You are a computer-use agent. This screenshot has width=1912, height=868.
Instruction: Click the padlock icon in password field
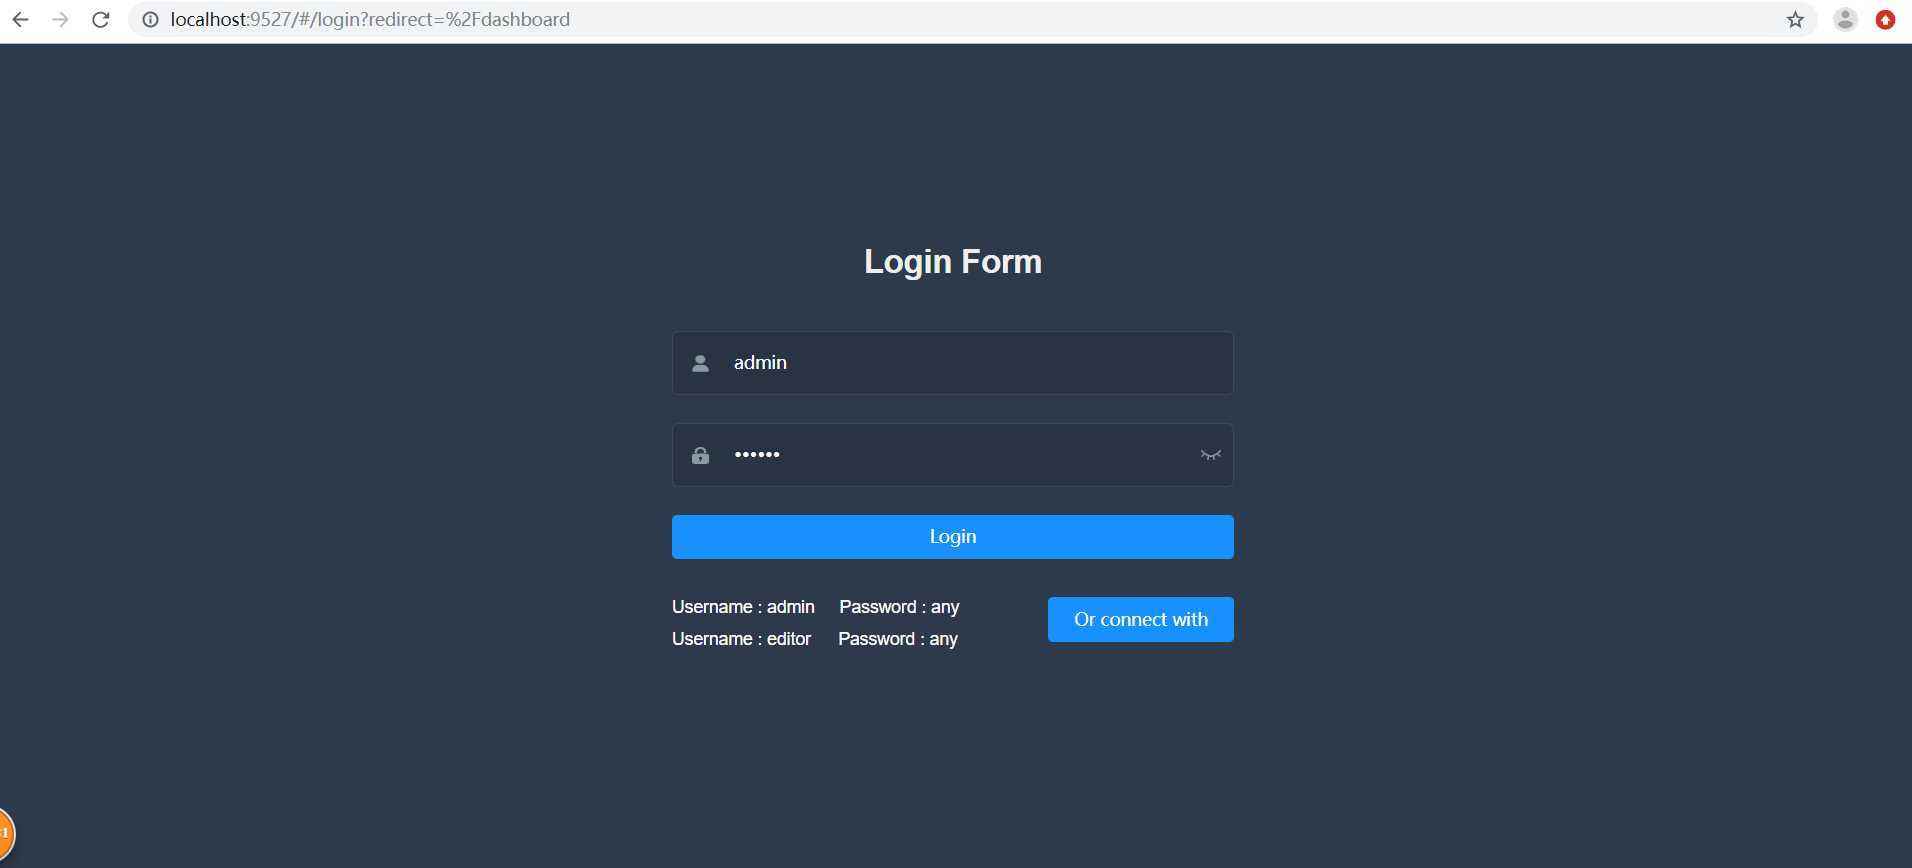[700, 455]
